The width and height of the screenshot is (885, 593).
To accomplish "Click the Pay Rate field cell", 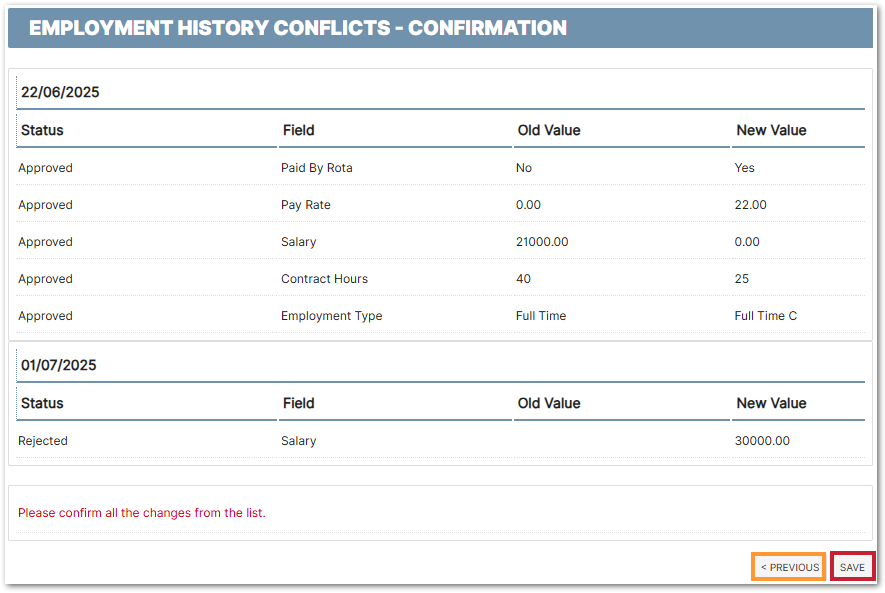I will click(x=306, y=205).
